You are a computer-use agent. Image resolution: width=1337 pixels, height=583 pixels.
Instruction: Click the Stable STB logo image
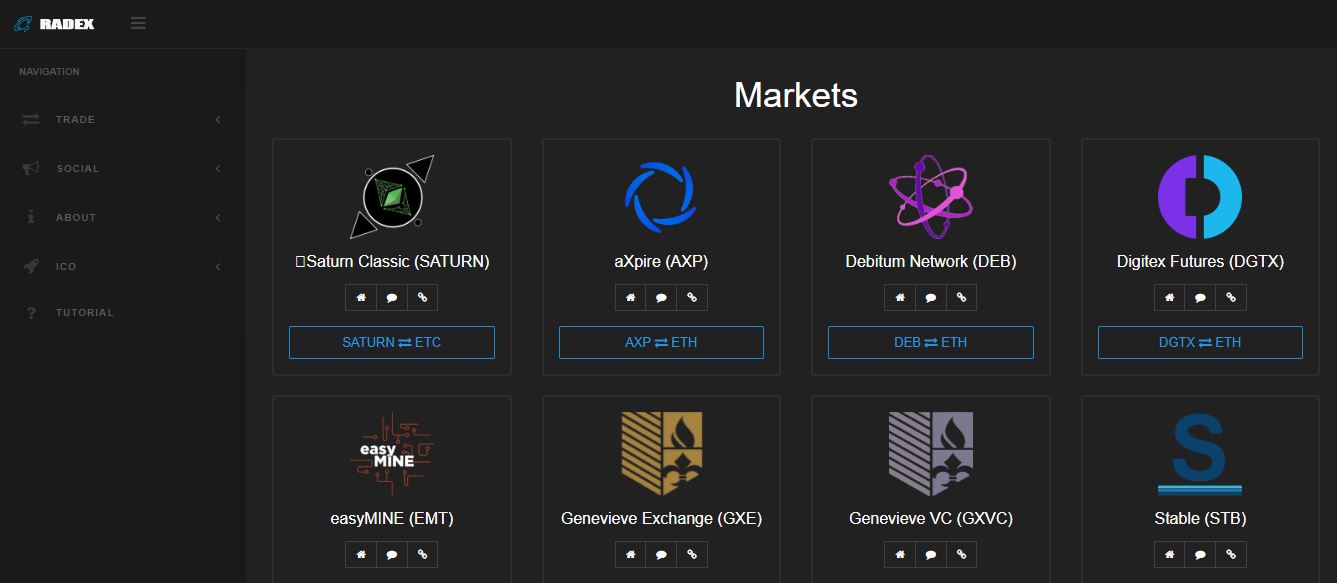[x=1200, y=454]
